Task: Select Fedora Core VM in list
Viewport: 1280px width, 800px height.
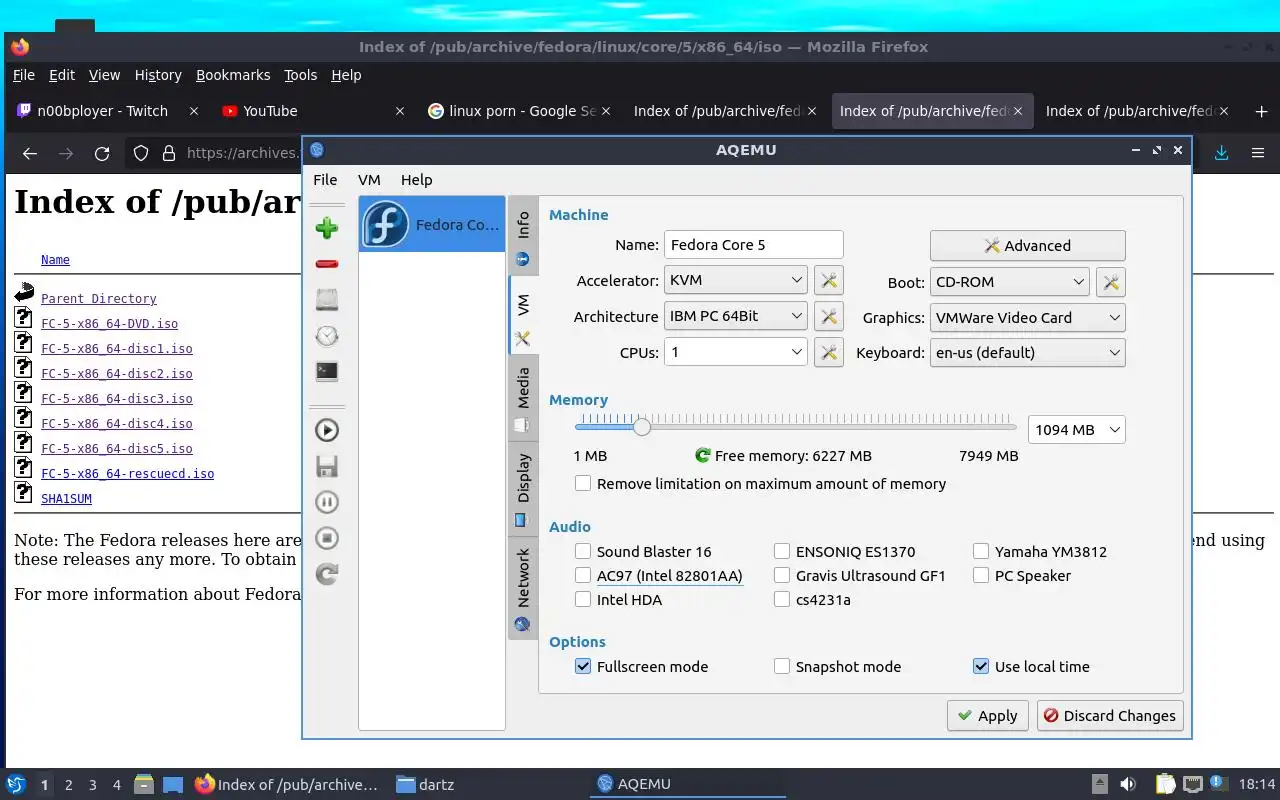Action: 432,224
